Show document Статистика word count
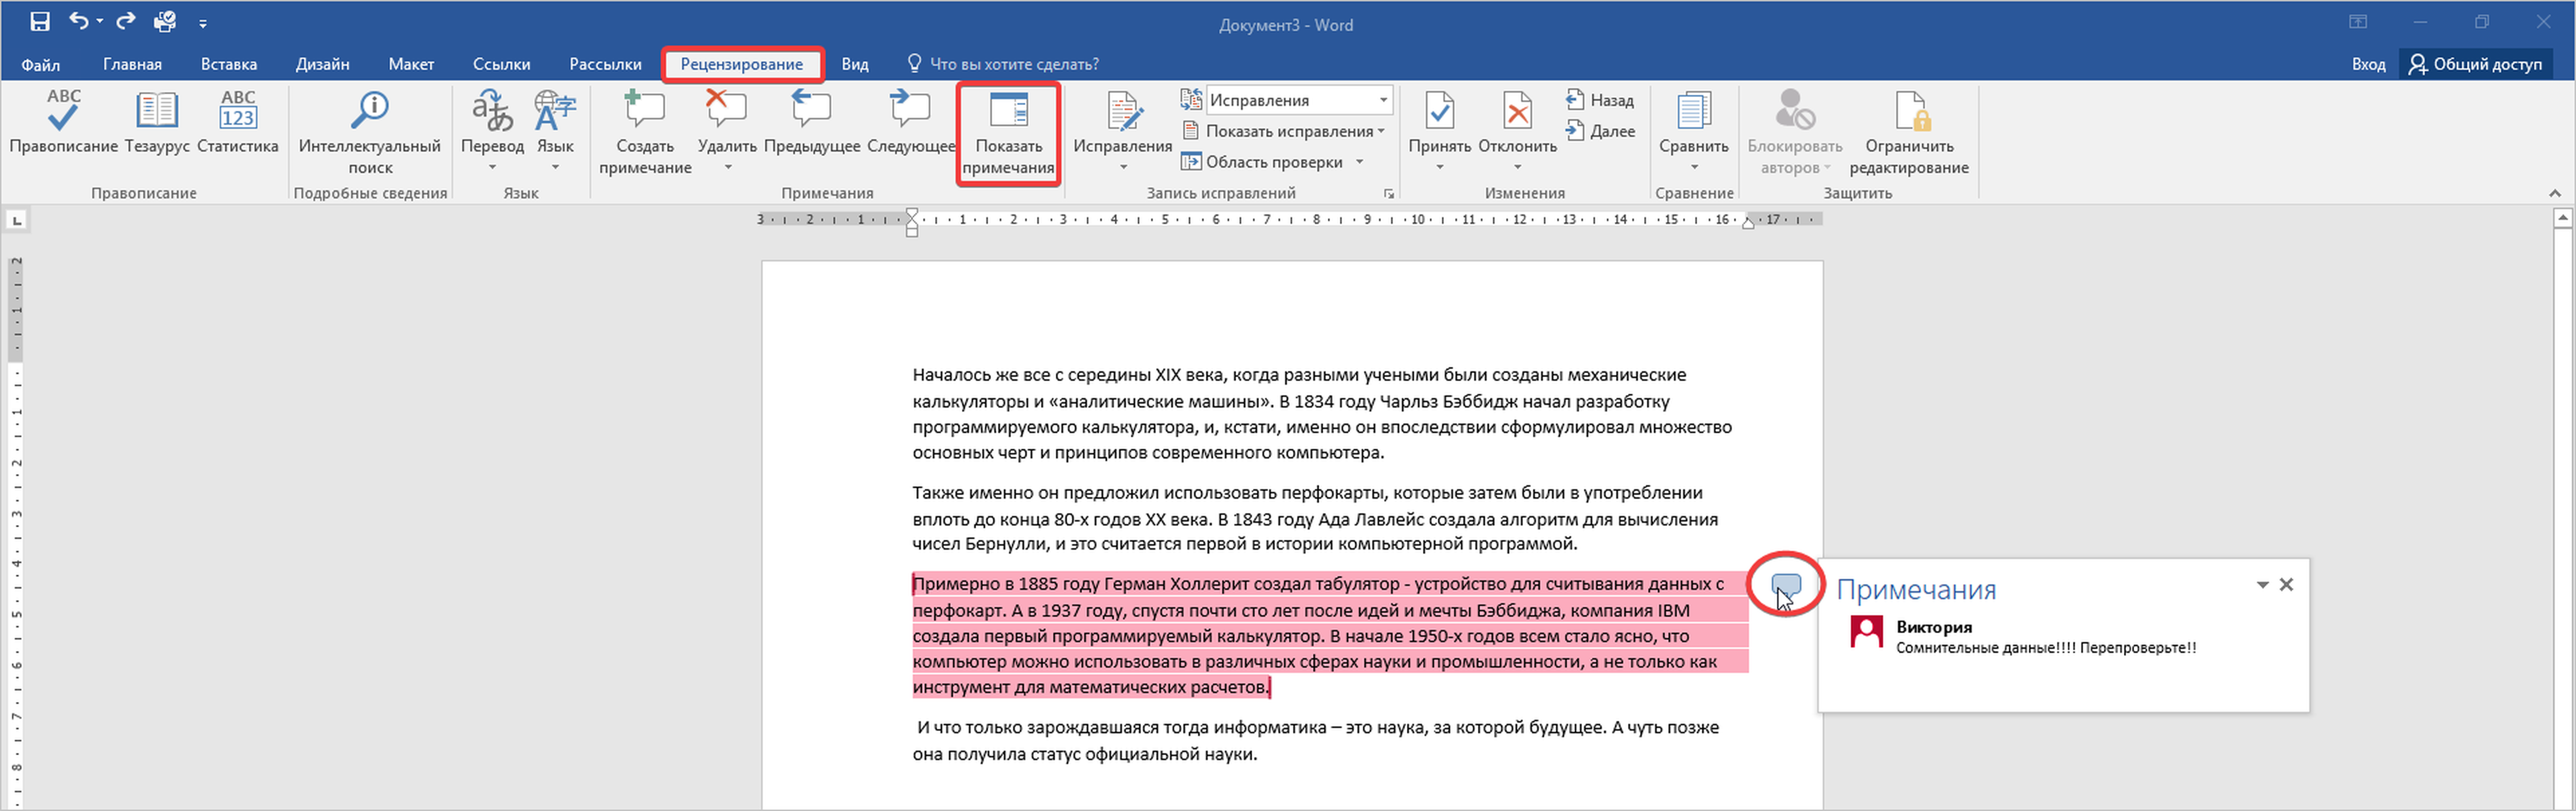Viewport: 2576px width, 811px height. [x=238, y=122]
